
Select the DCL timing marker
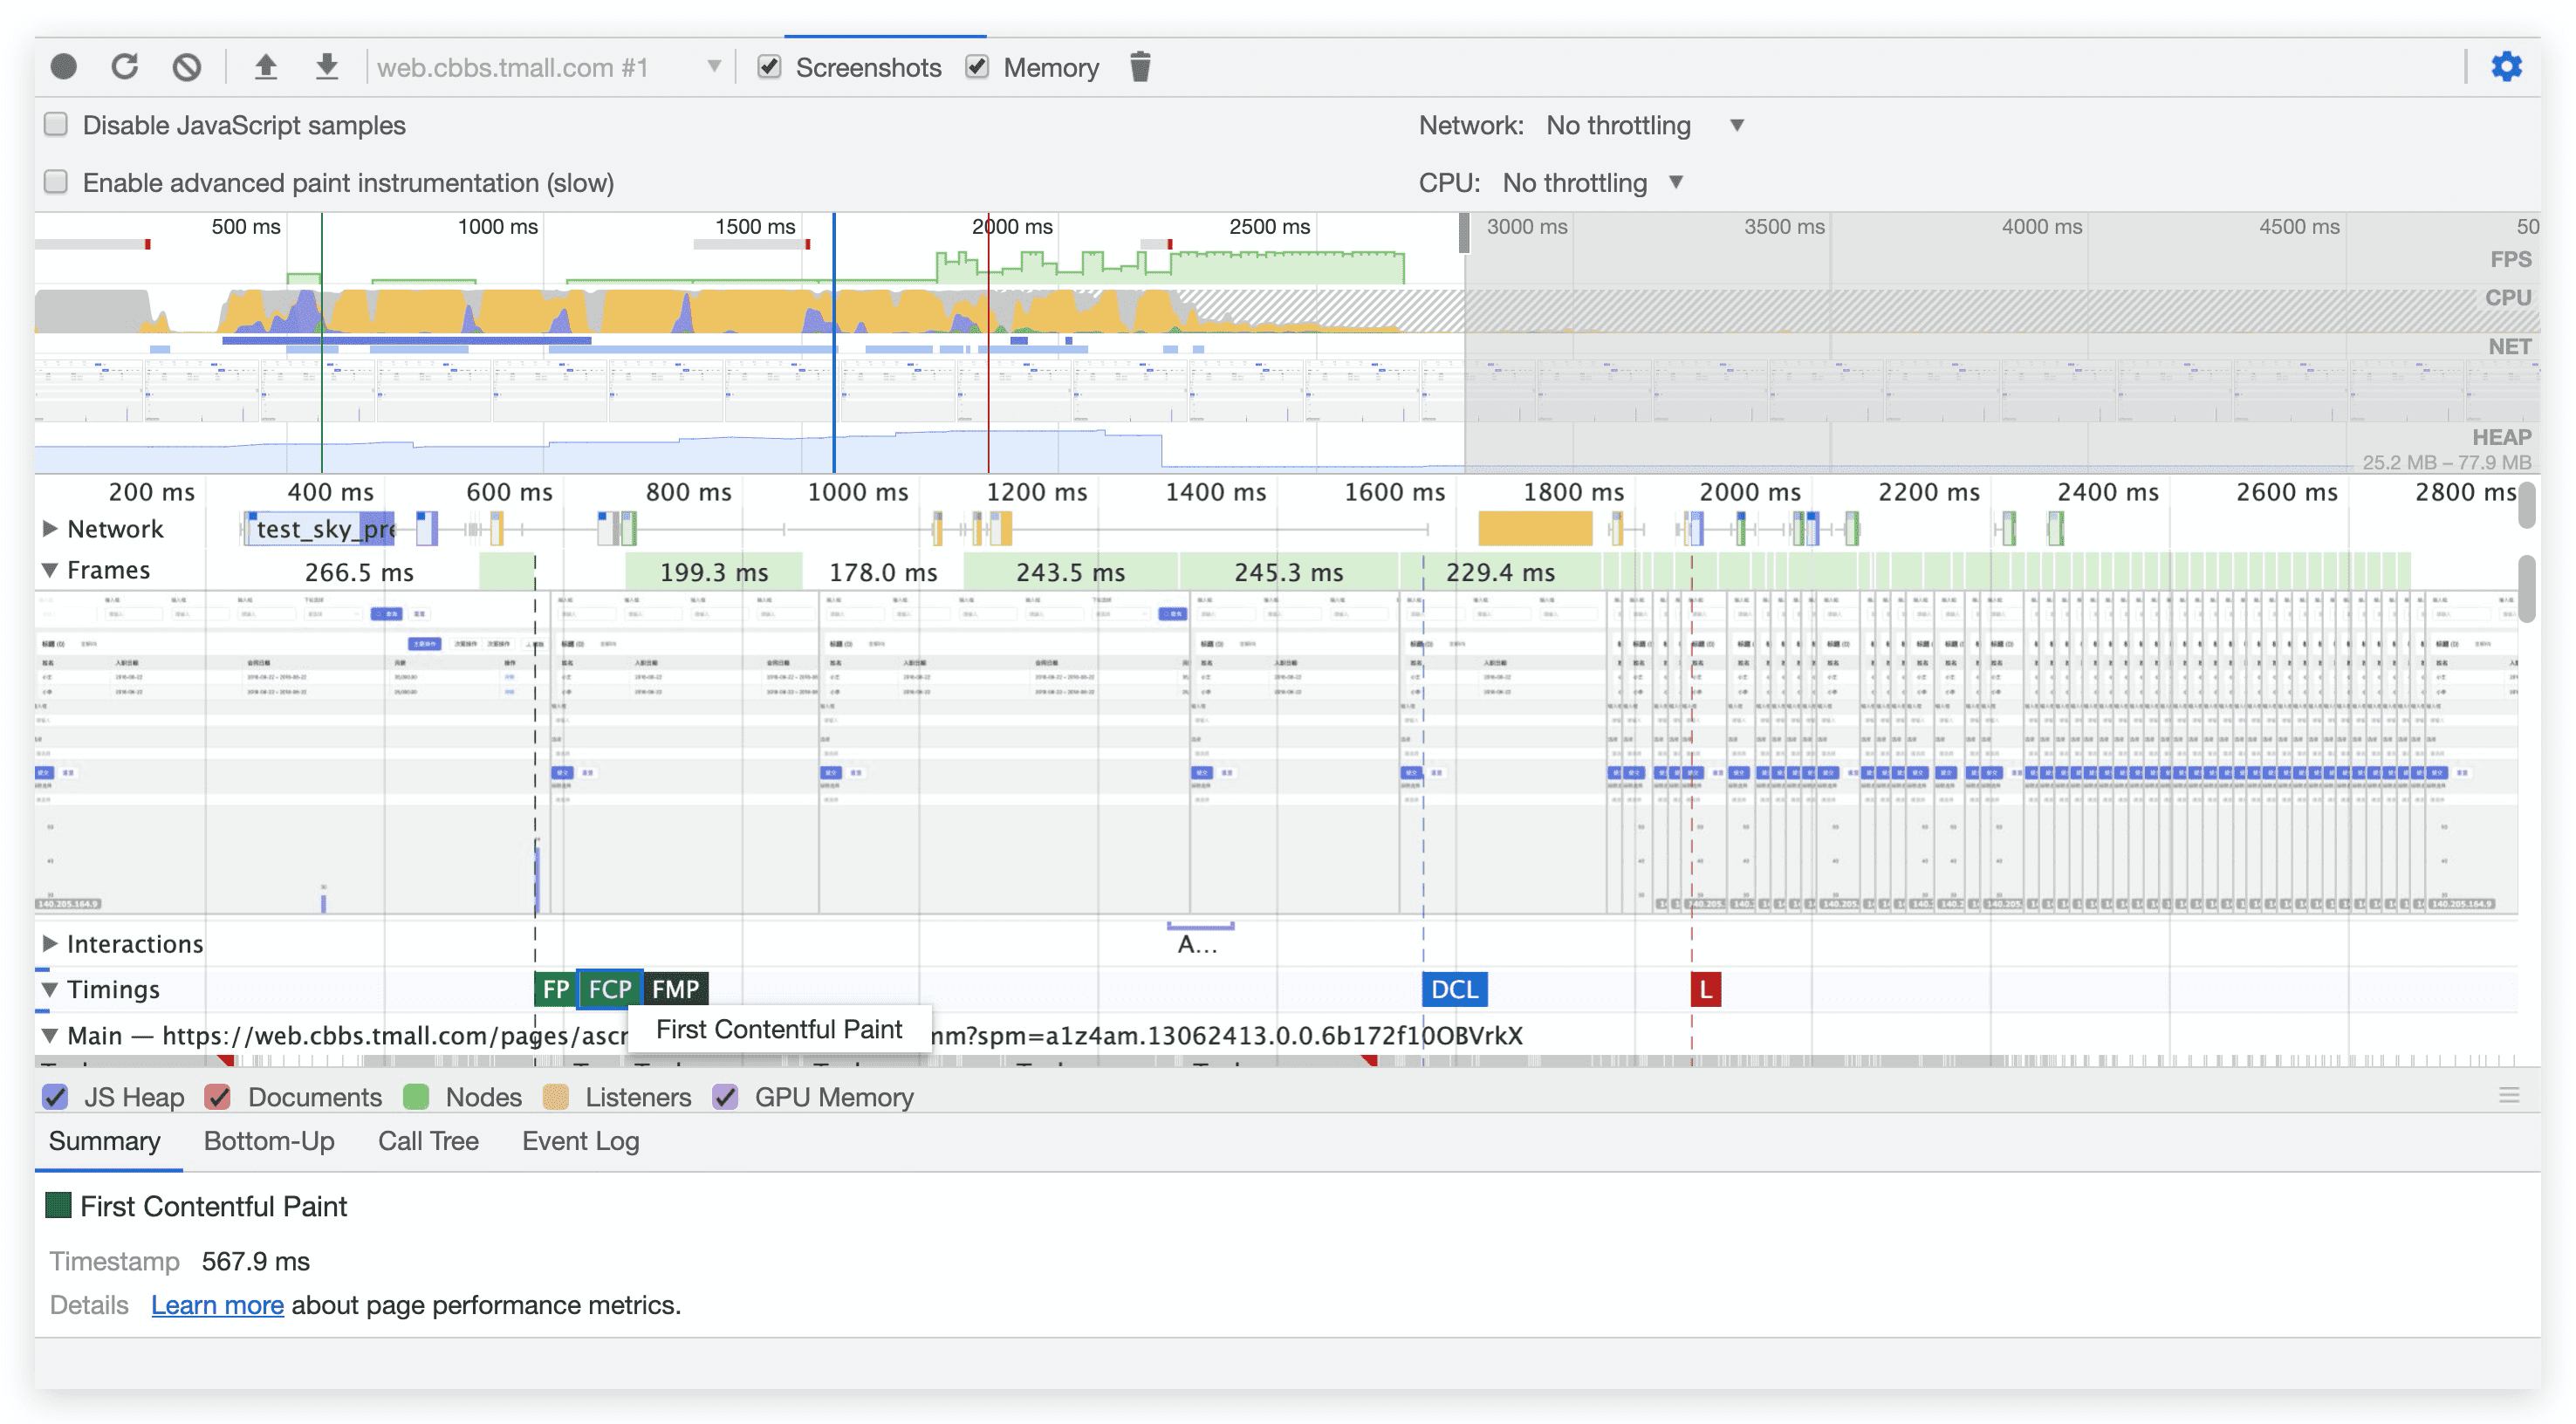(1454, 989)
